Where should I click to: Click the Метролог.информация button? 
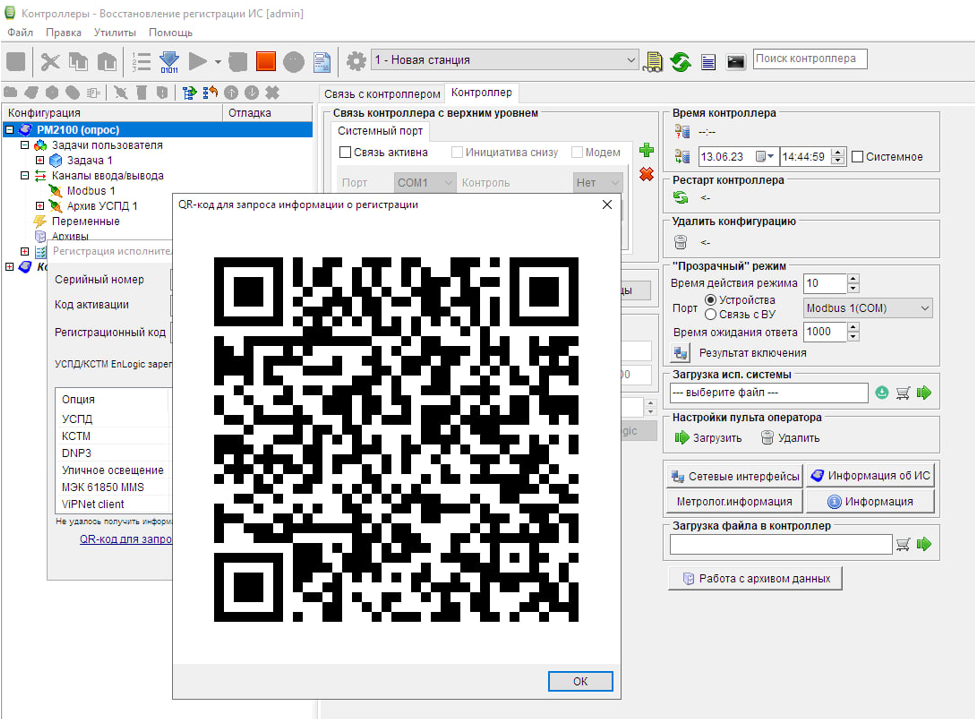coord(735,501)
